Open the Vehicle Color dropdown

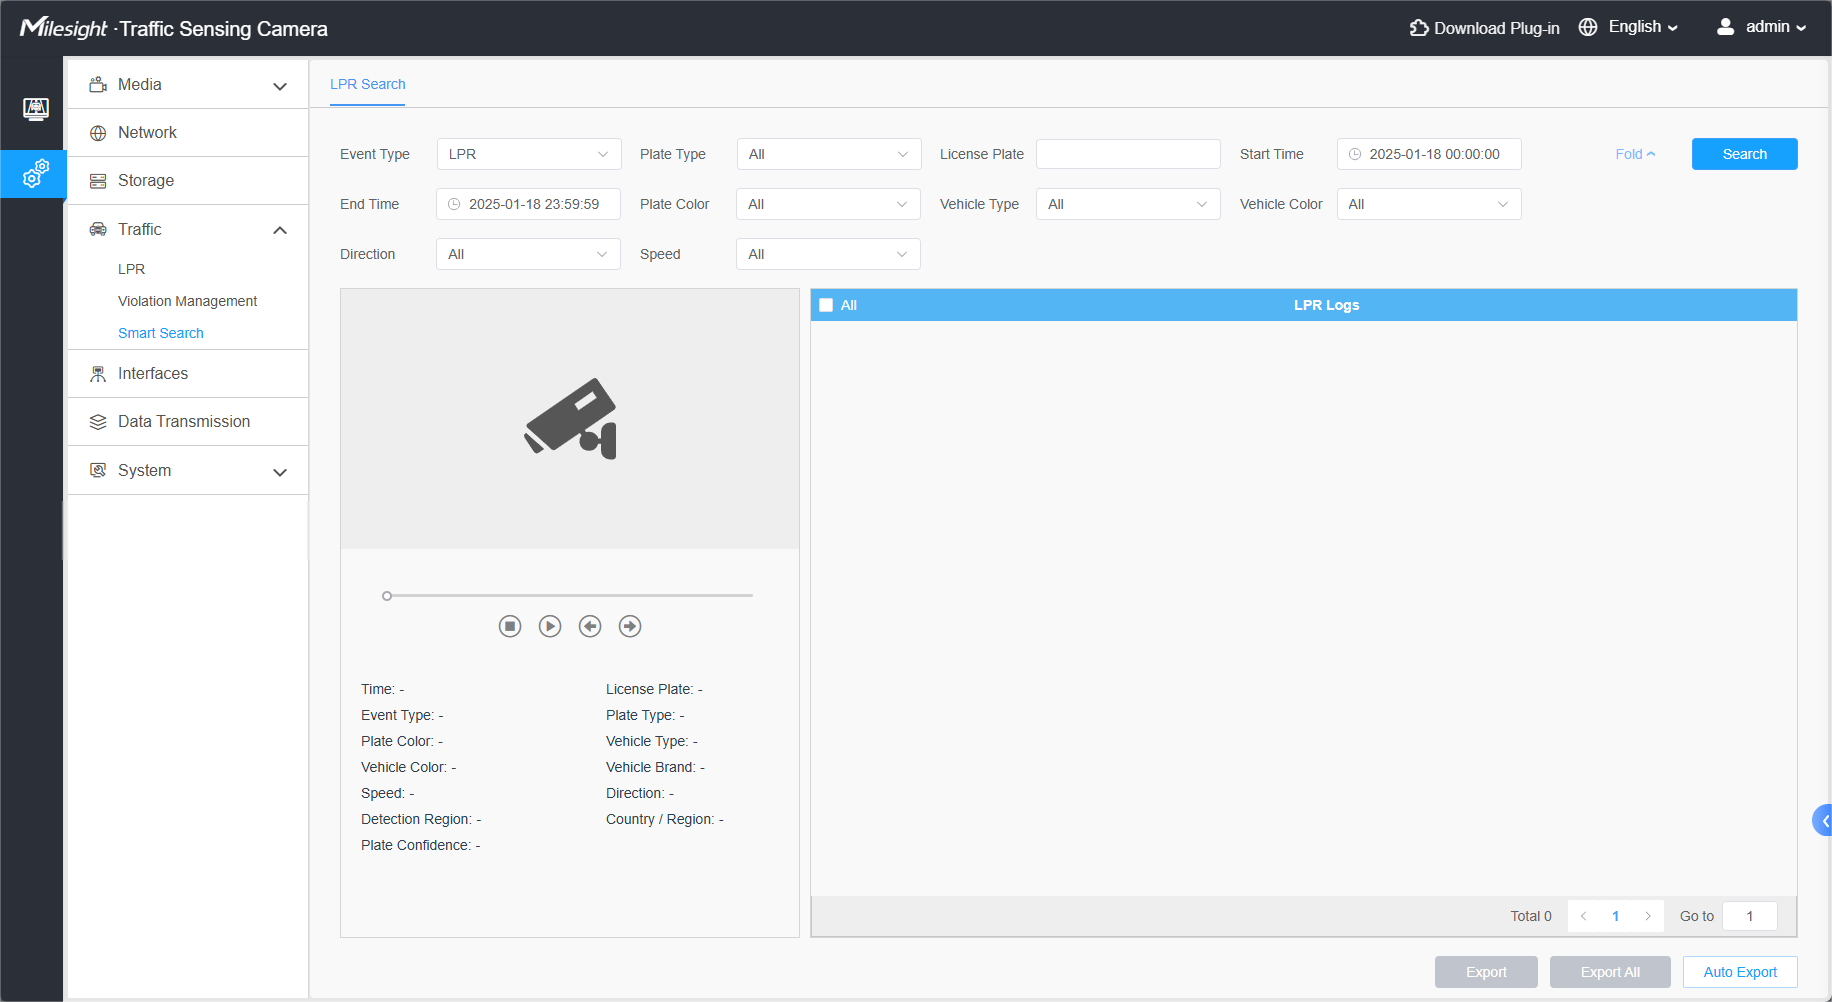[x=1429, y=204]
